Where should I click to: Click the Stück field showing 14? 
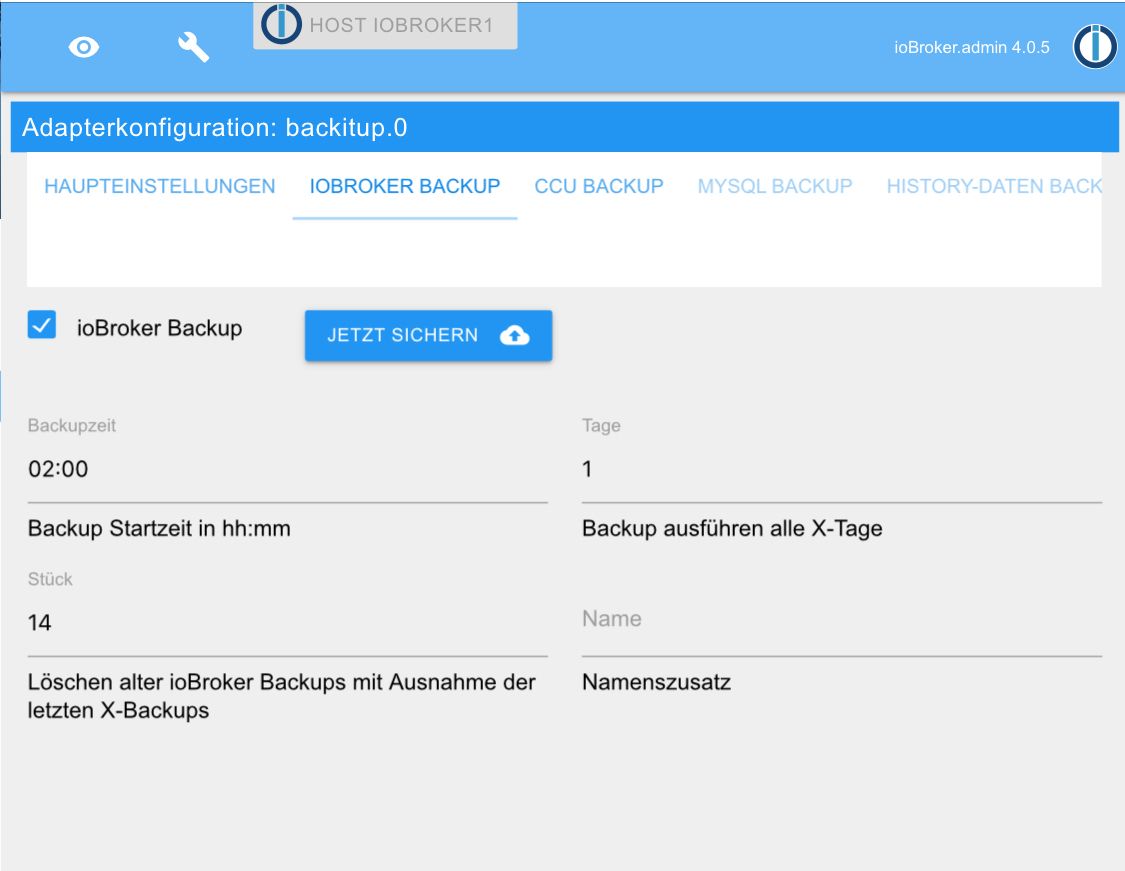288,623
